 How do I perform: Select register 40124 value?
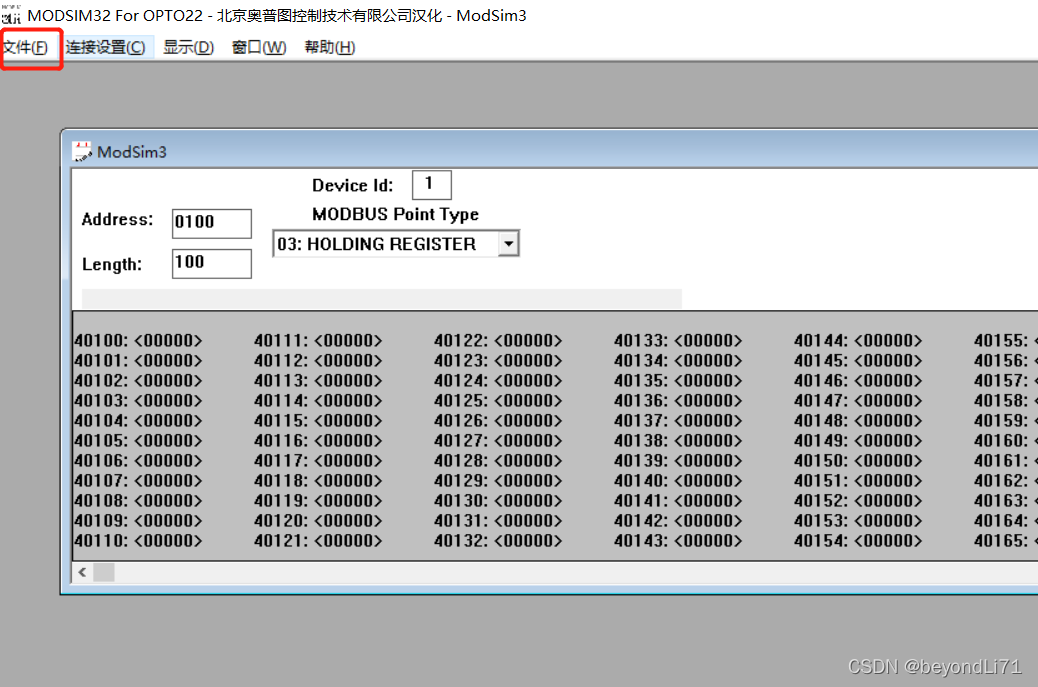pos(528,381)
